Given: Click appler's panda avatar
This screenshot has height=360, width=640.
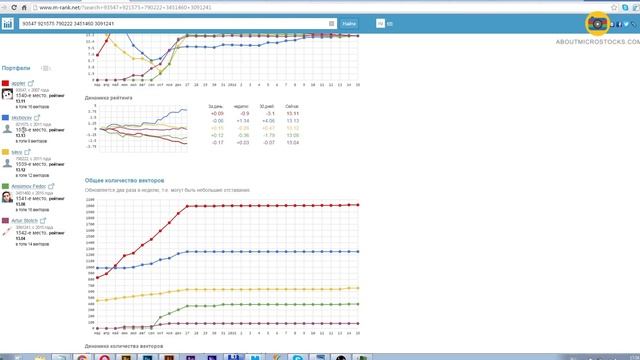Looking at the screenshot, I should pyautogui.click(x=7, y=94).
